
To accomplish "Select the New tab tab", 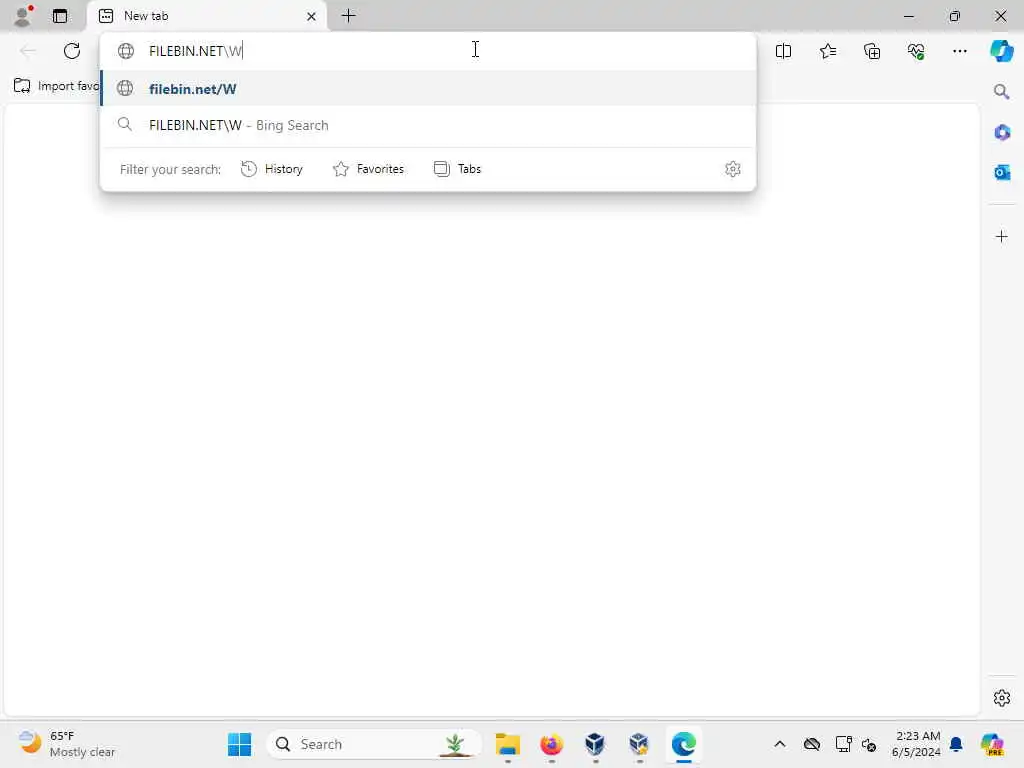I will [x=206, y=16].
